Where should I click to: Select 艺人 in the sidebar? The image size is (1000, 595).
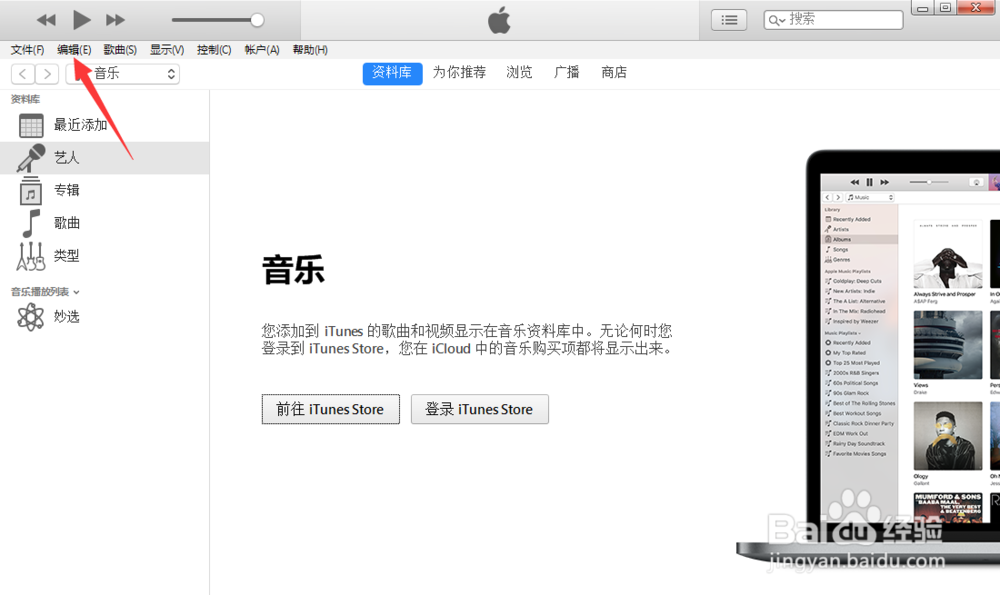coord(105,158)
